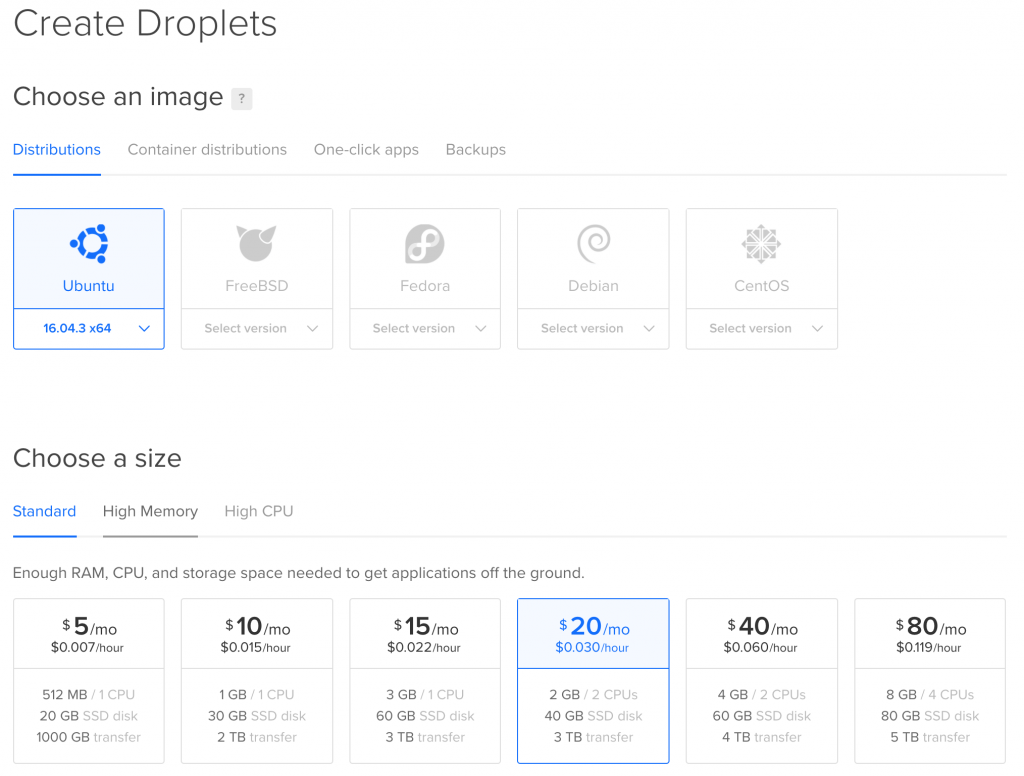Switch to Container distributions tab

tap(207, 150)
